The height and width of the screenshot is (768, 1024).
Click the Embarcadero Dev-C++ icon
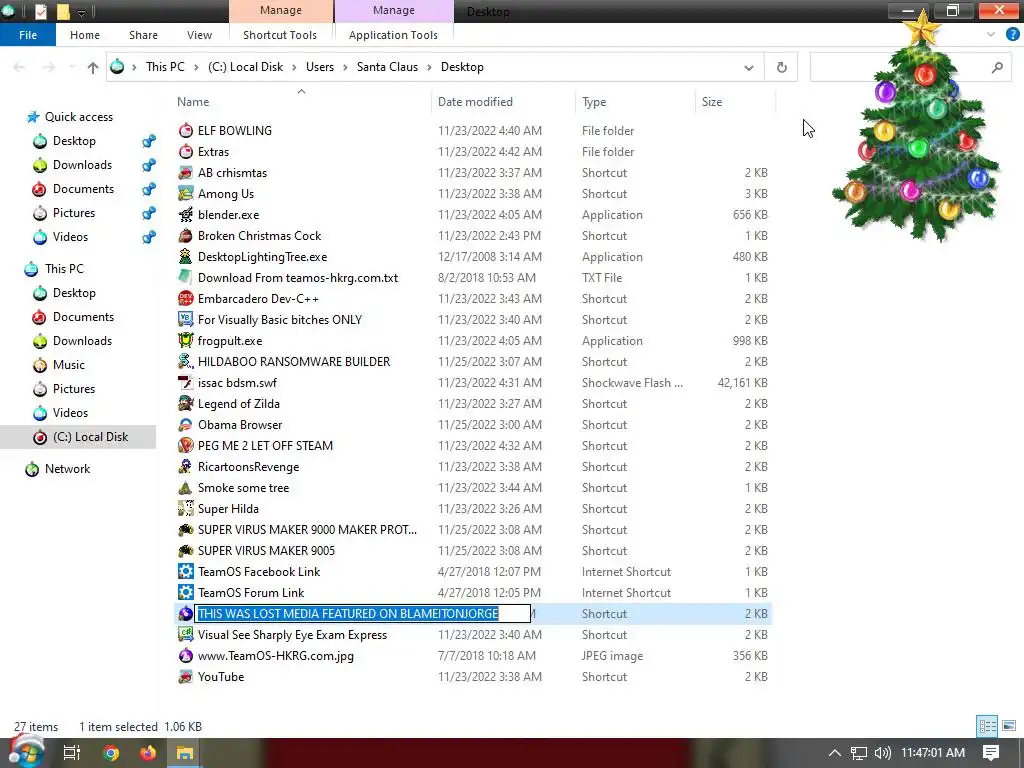(185, 298)
